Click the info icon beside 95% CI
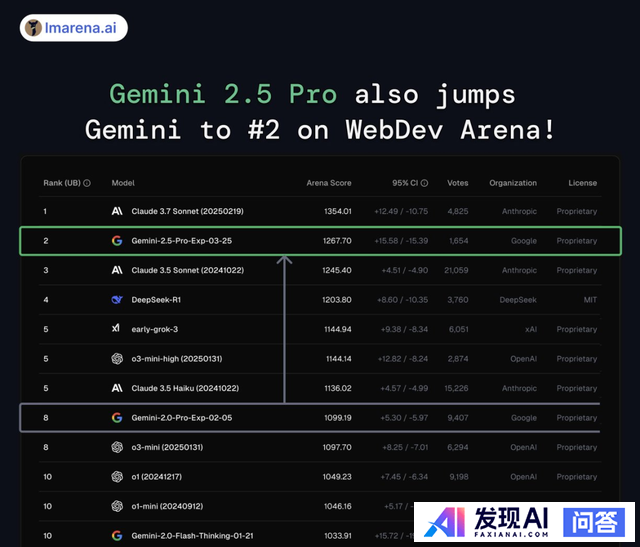Viewport: 640px width, 547px height. coord(424,183)
